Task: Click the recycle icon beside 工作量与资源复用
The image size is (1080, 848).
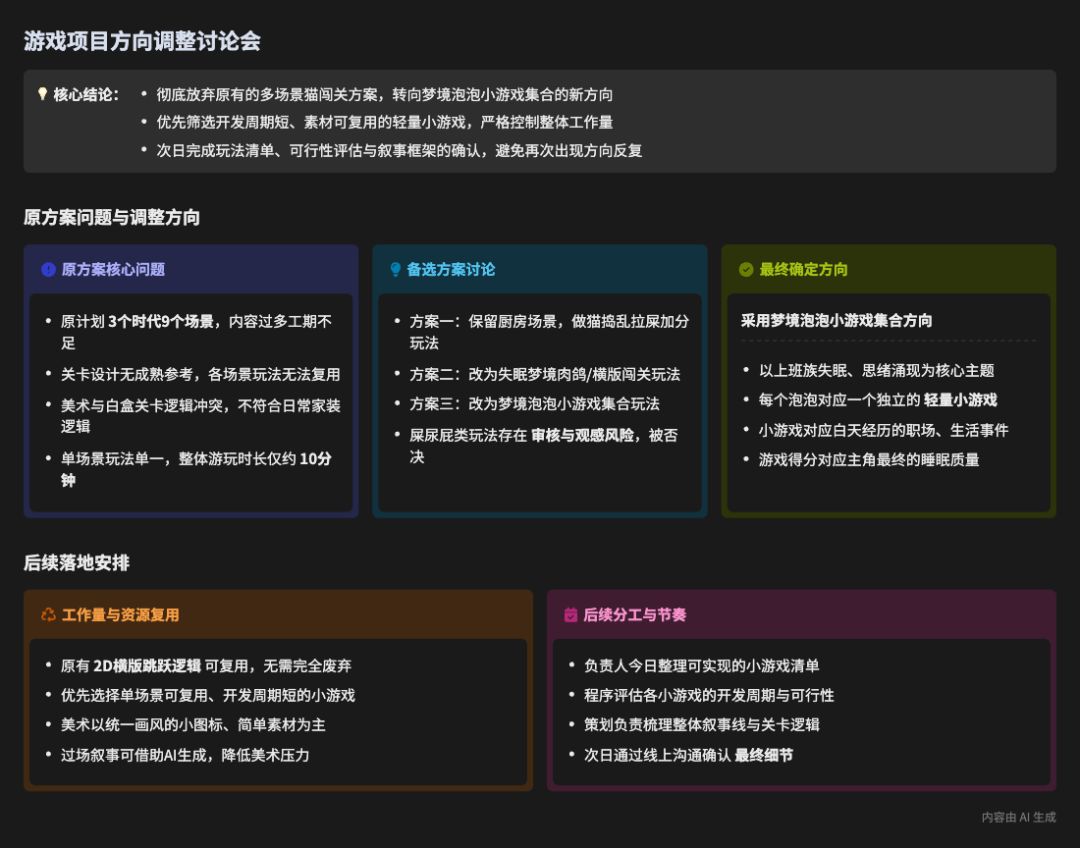Action: tap(48, 614)
